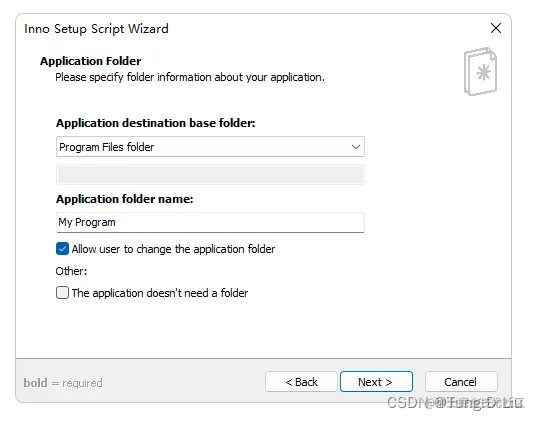Screen dimensions: 537x421
Task: Click the 'Other:' label
Action: 71,271
